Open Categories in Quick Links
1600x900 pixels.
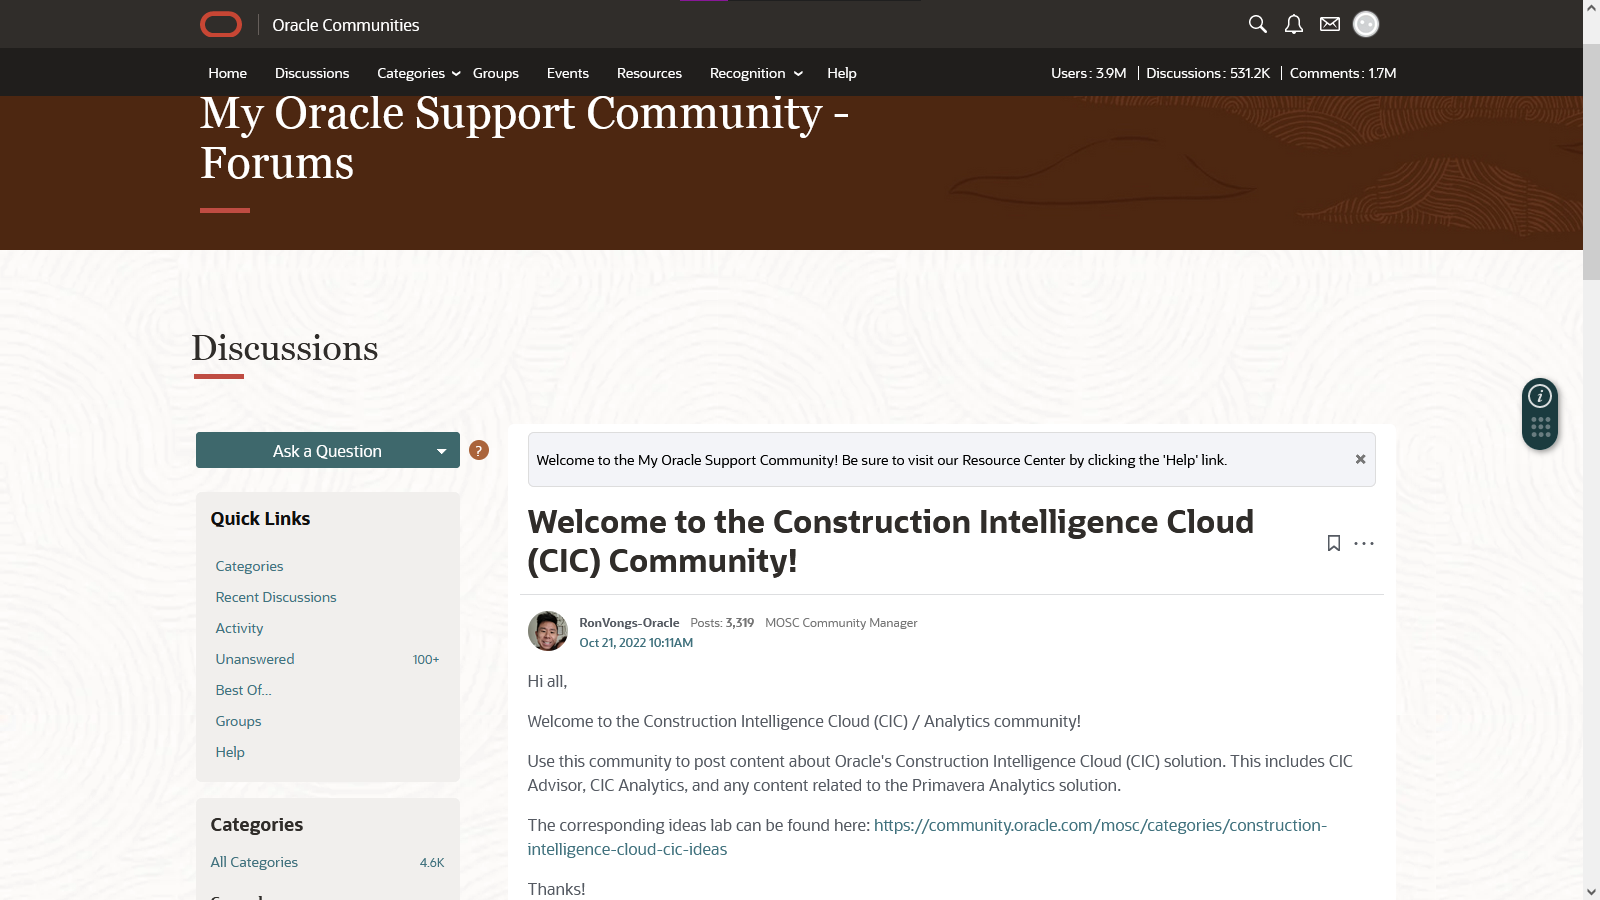click(250, 566)
